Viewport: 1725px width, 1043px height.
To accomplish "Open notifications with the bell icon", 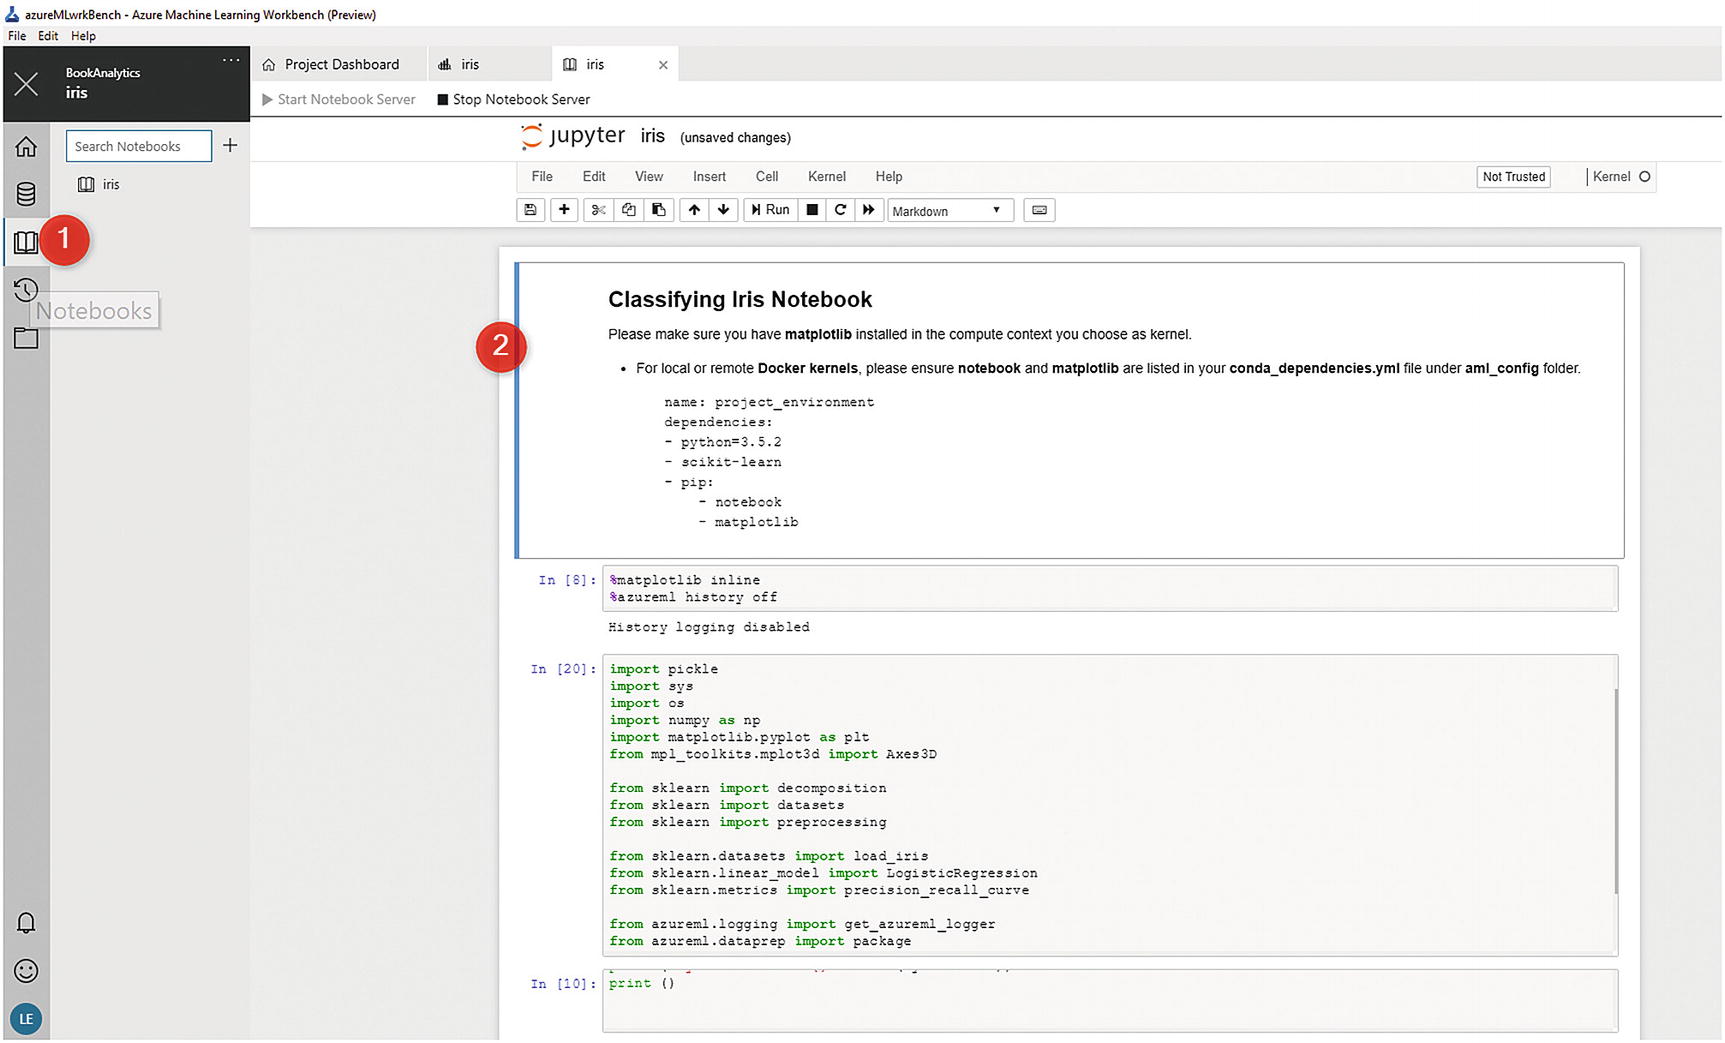I will click(27, 923).
